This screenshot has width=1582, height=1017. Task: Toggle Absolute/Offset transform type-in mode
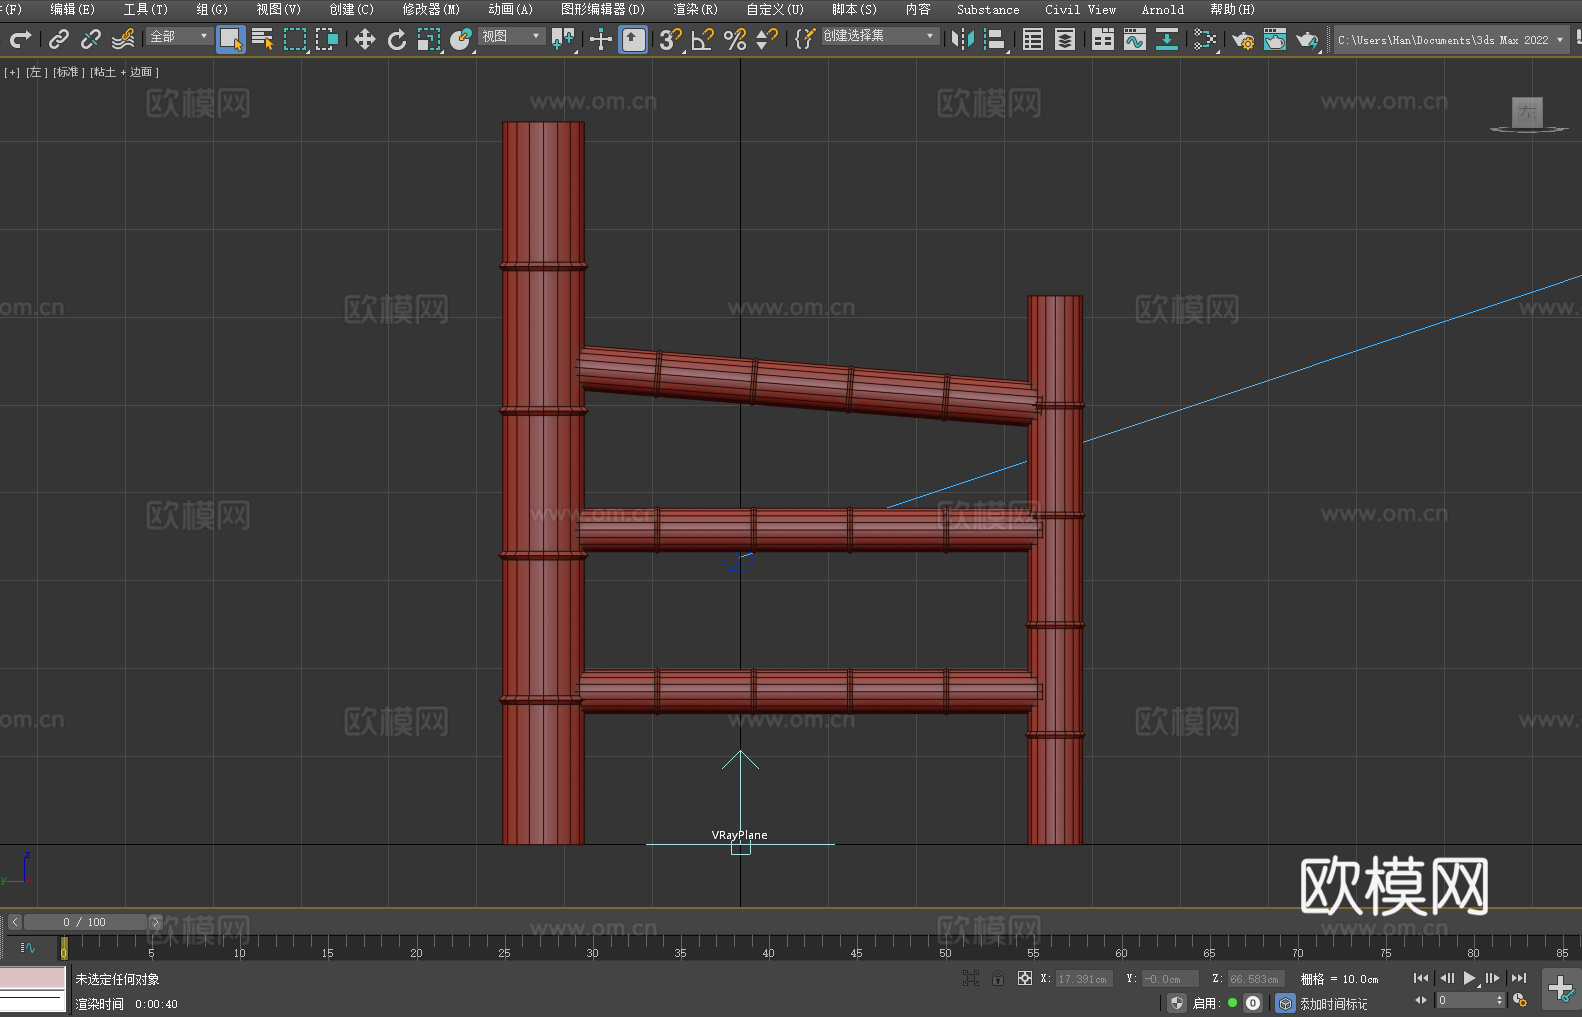1025,978
